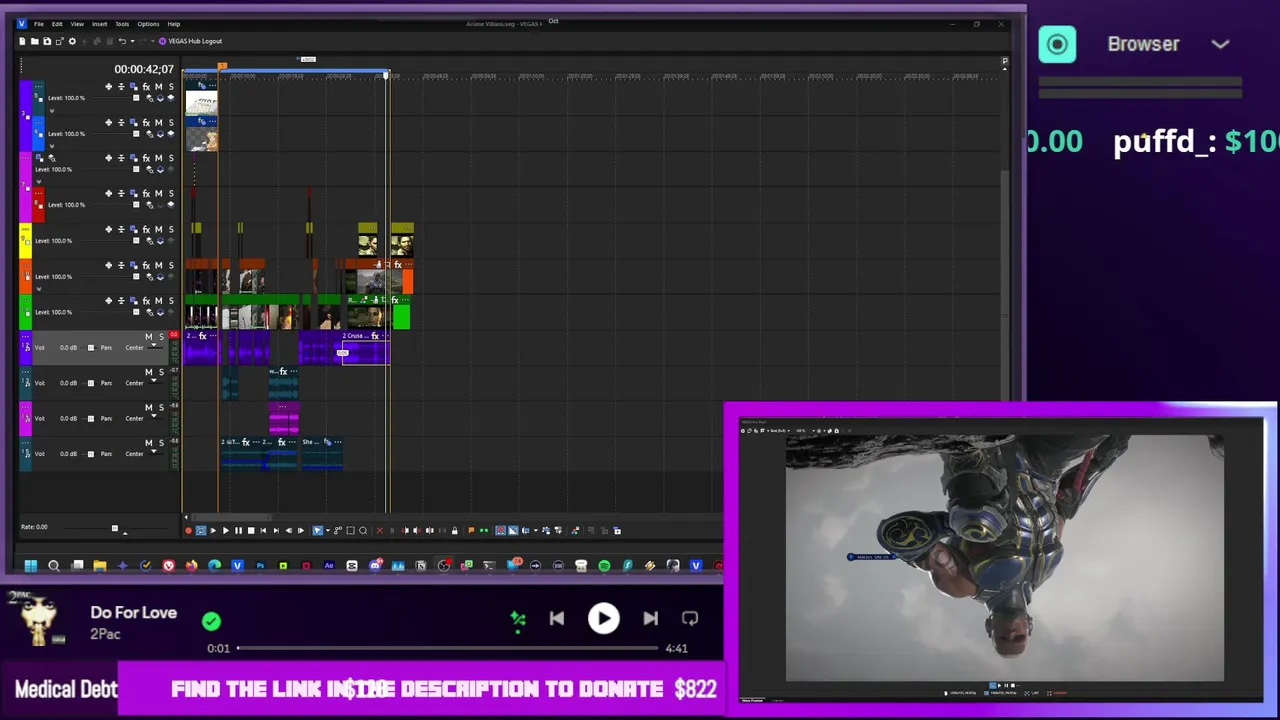
Task: Open event FX on the 'She...' audio clip
Action: [x=327, y=442]
